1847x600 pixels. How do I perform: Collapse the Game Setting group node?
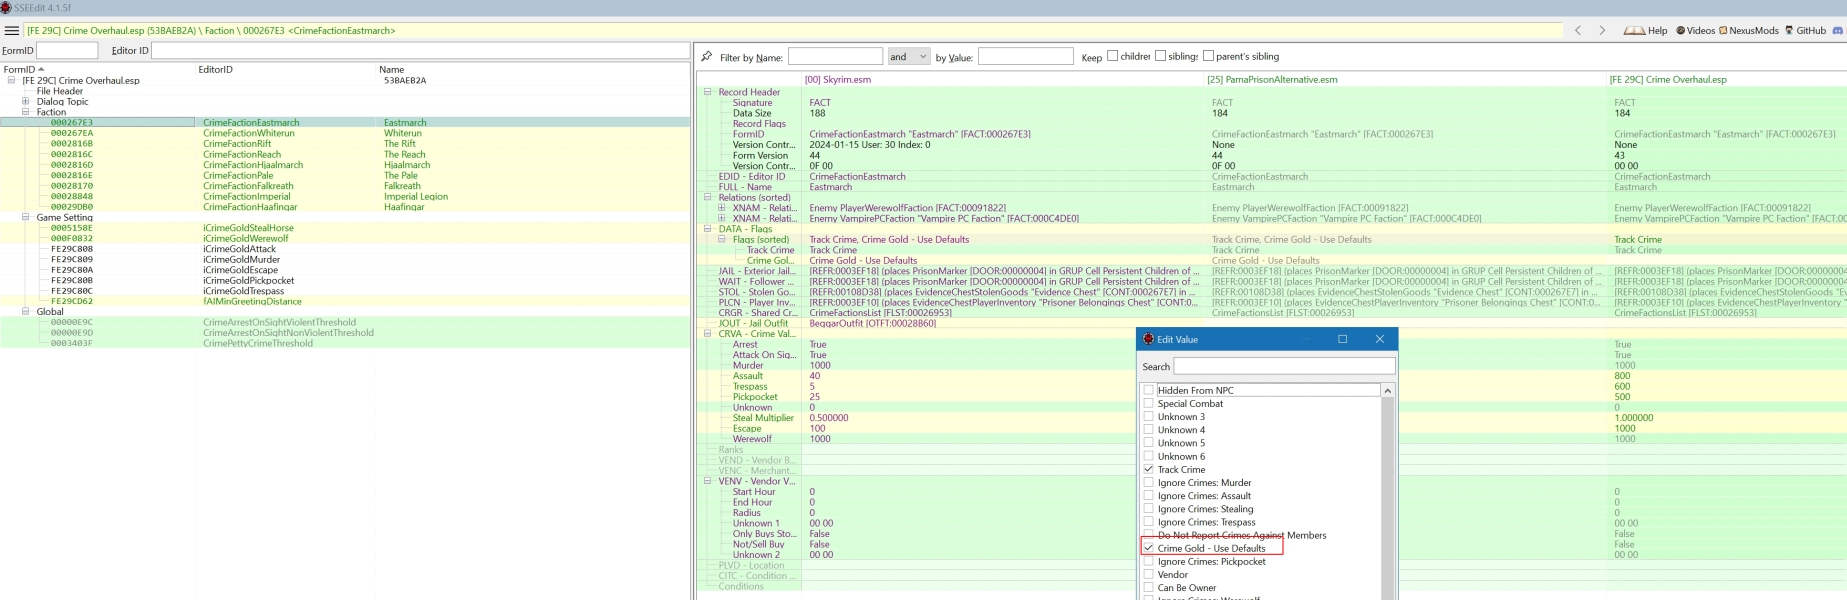coord(26,217)
